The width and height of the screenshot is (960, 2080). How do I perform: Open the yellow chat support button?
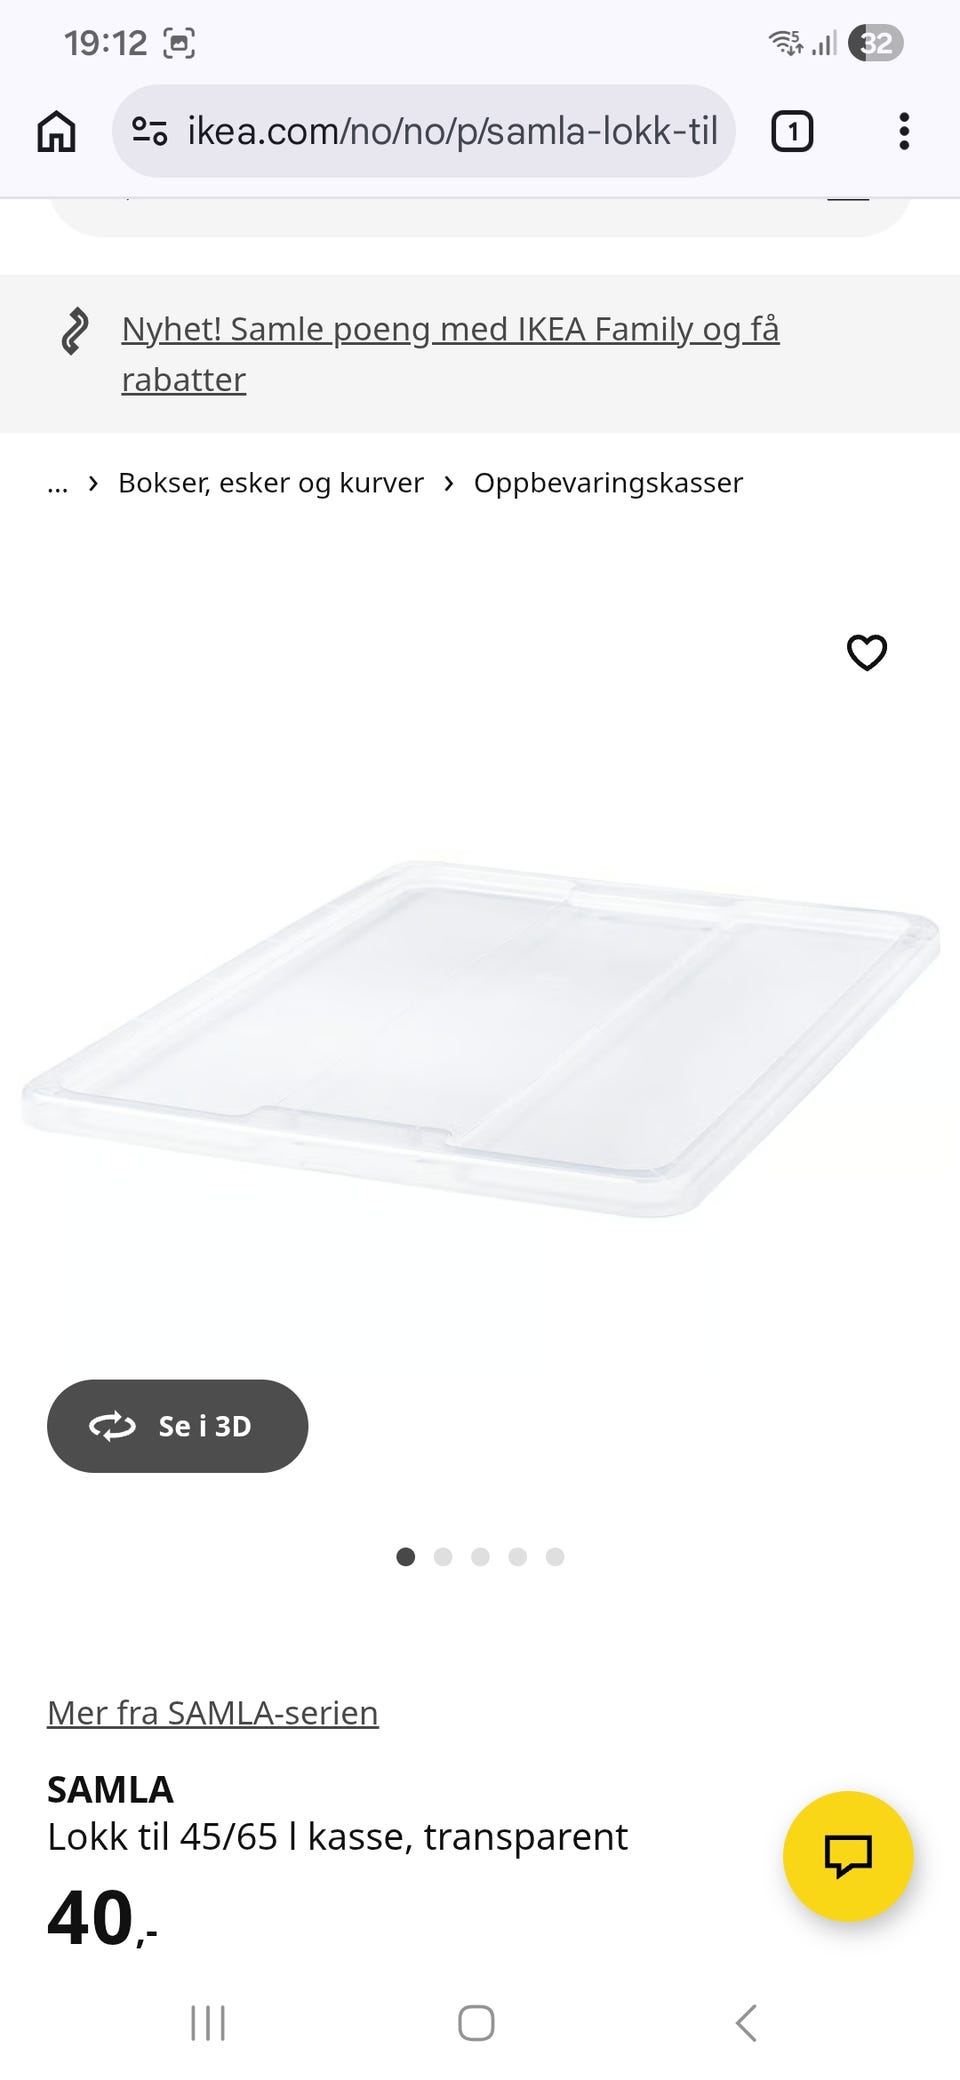click(848, 1856)
